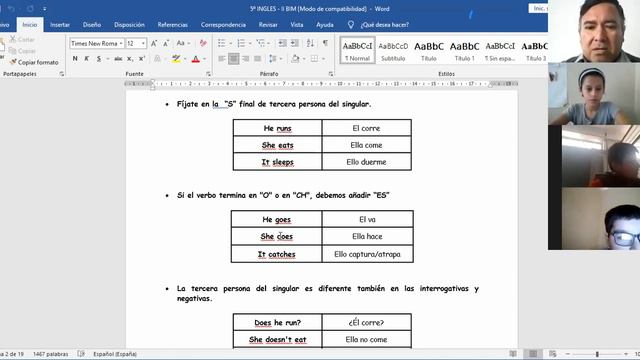This screenshot has width=640, height=360.
Task: Open the Referencias ribbon tab
Action: coord(173,24)
